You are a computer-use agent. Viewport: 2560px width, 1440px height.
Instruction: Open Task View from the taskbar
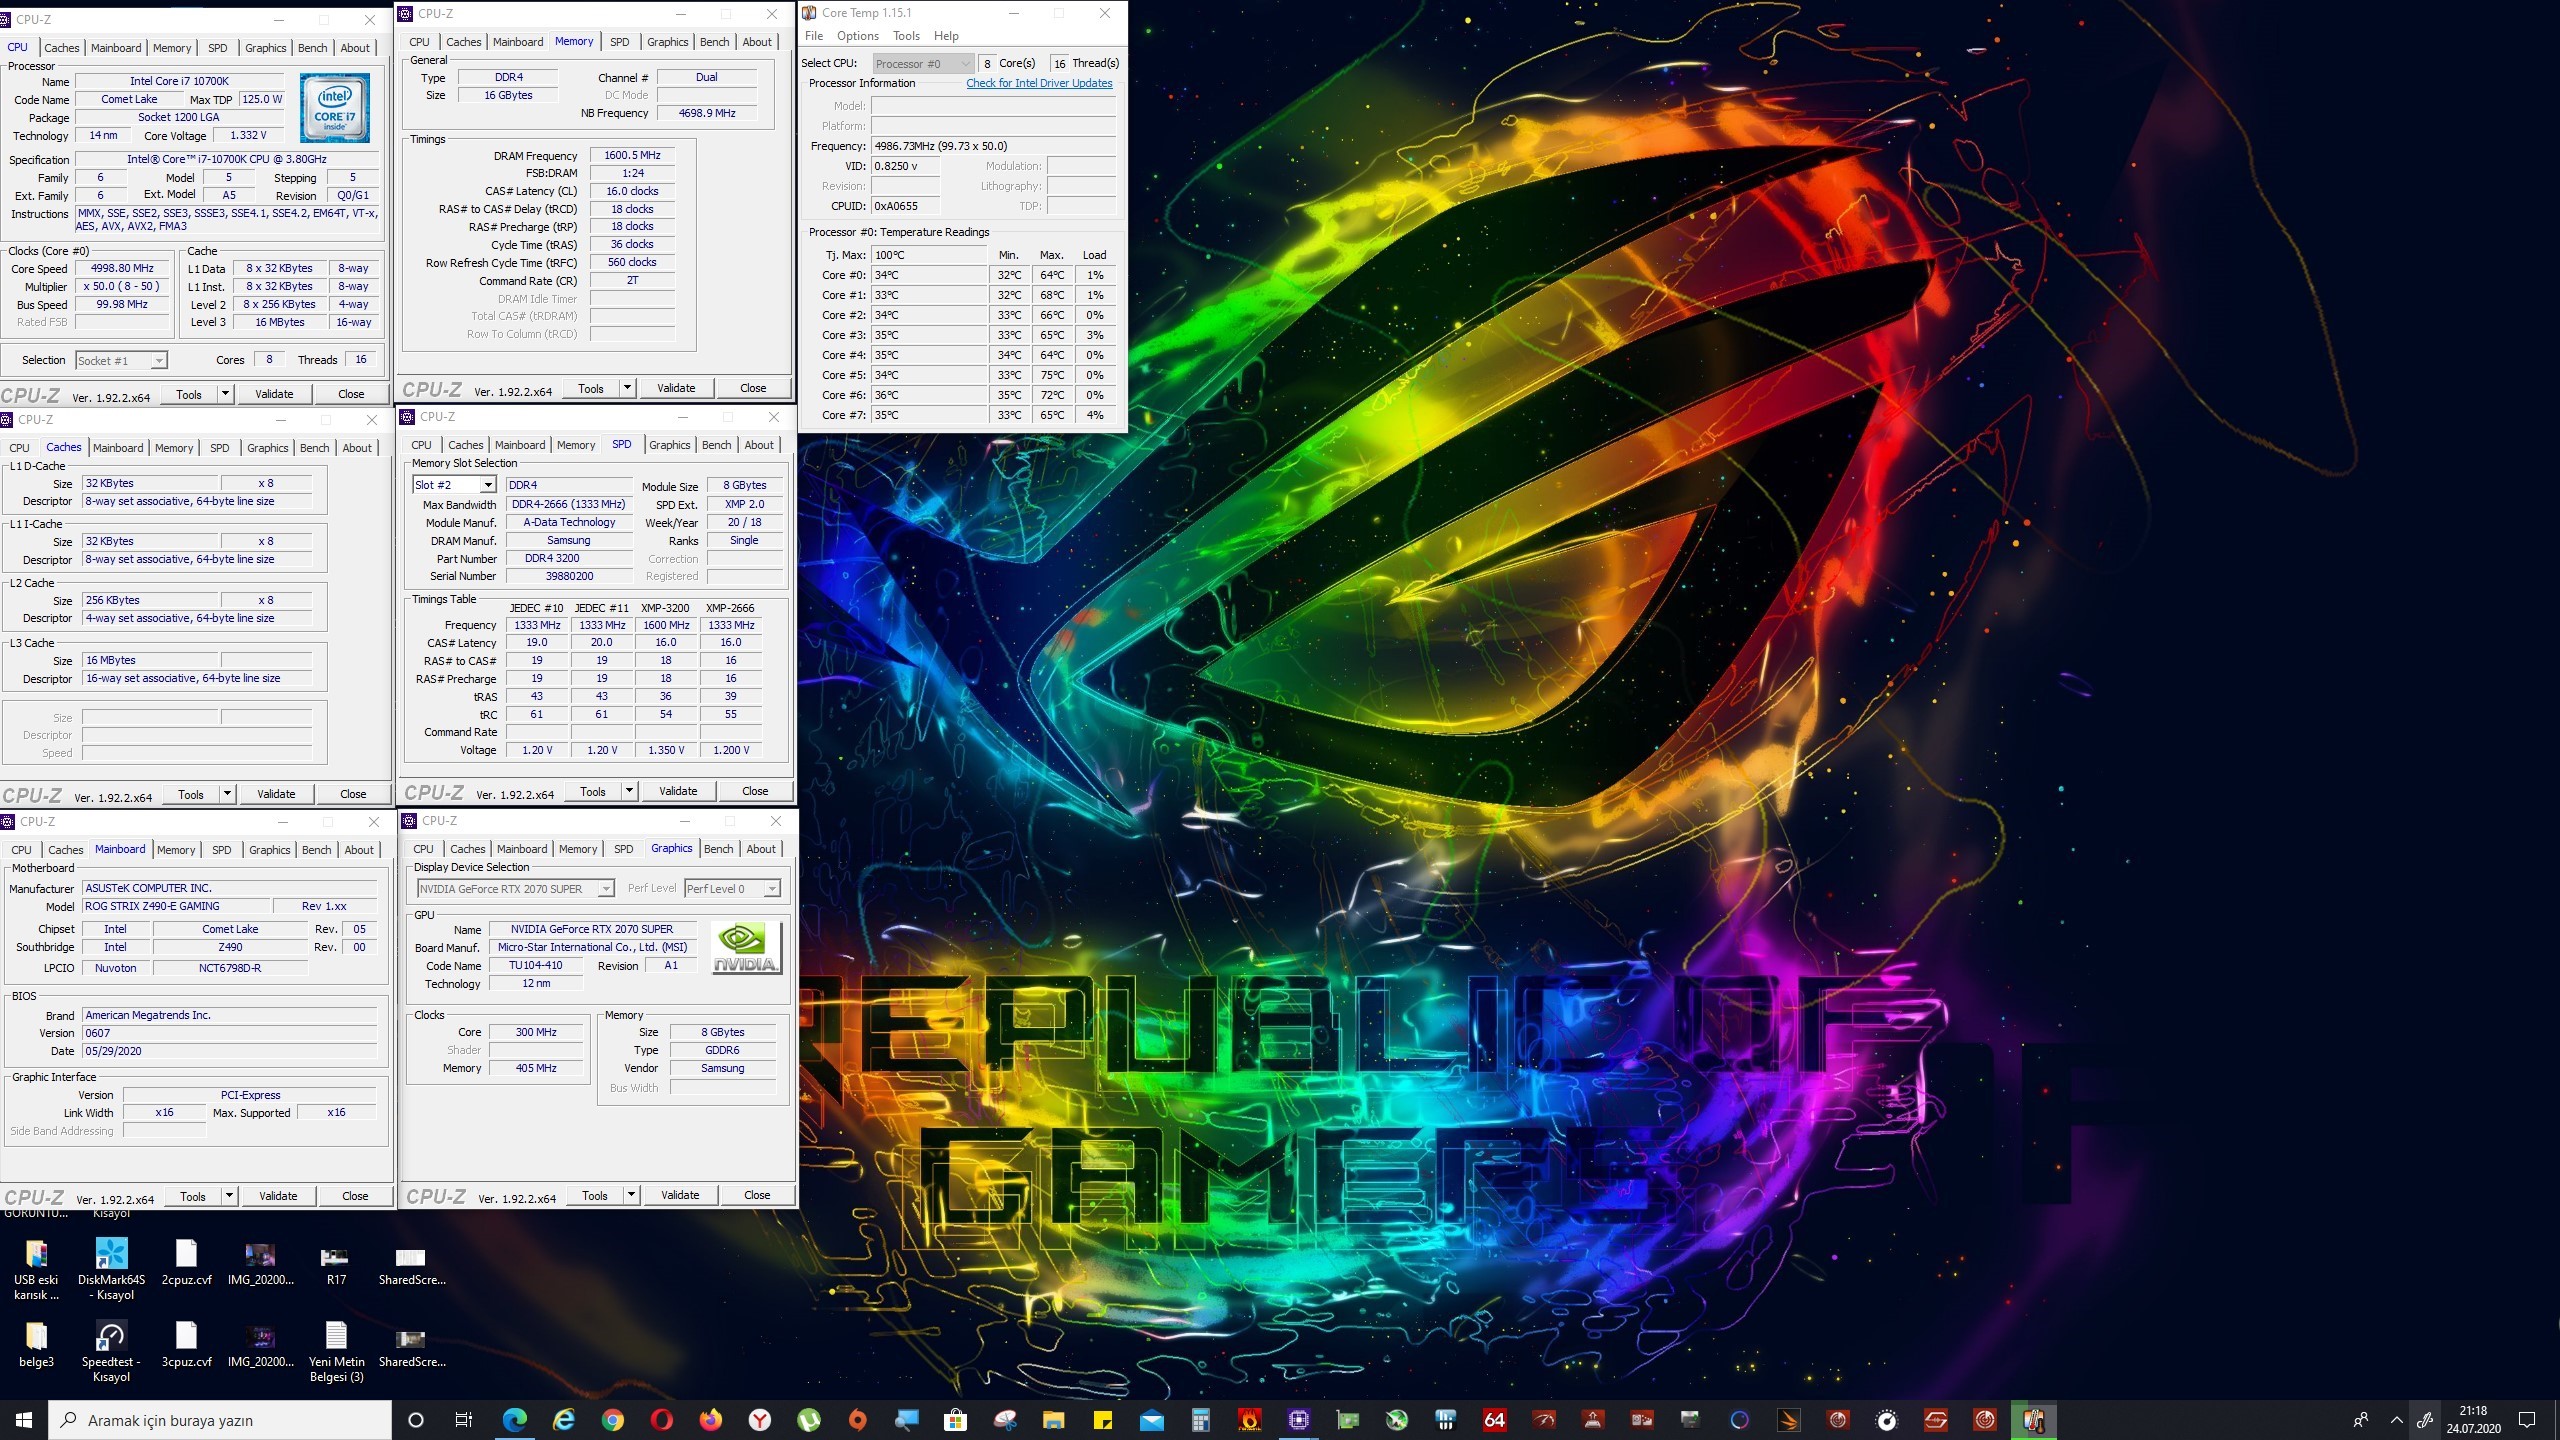[464, 1420]
